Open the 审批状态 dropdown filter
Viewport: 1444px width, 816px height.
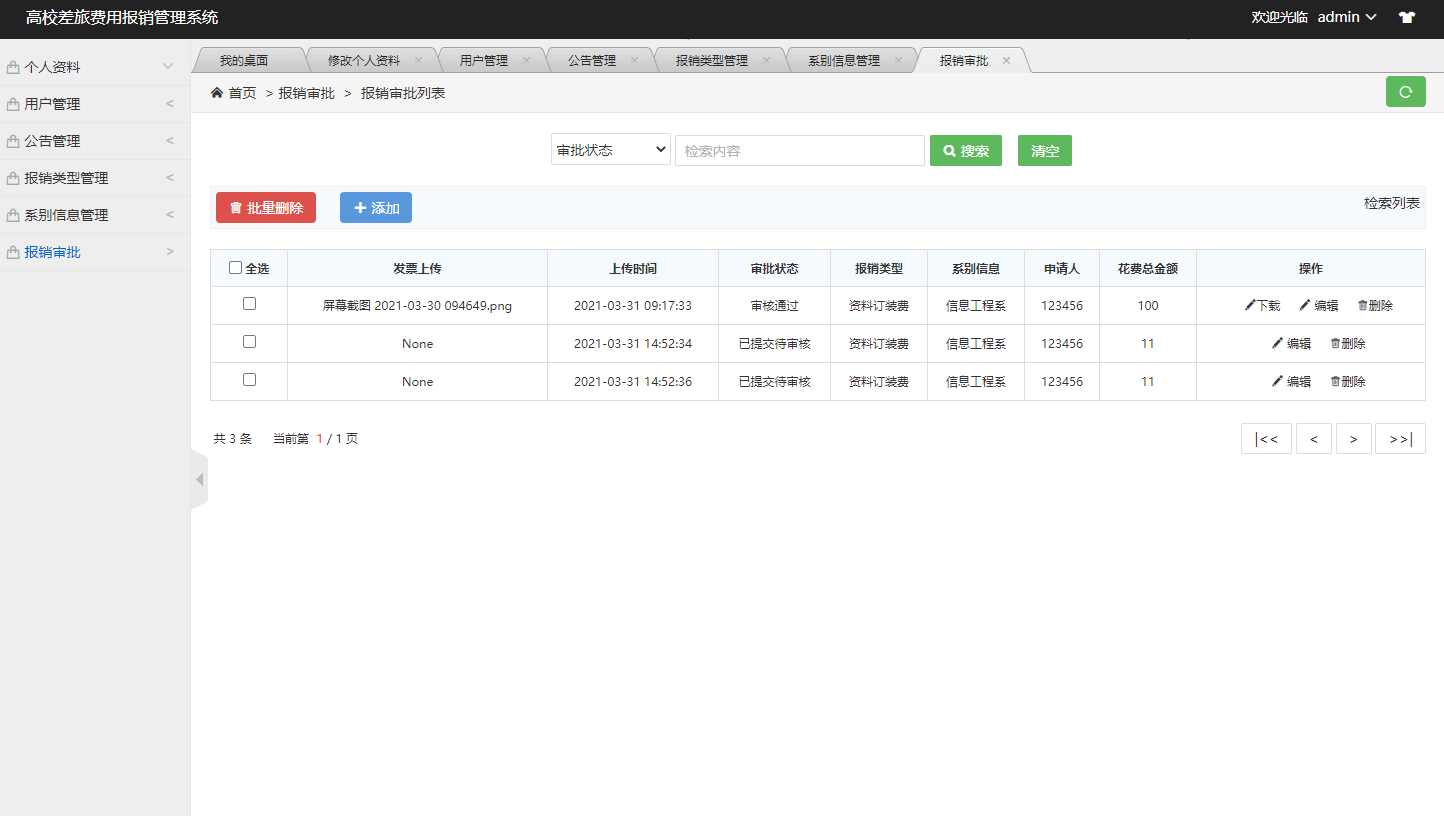click(x=610, y=149)
